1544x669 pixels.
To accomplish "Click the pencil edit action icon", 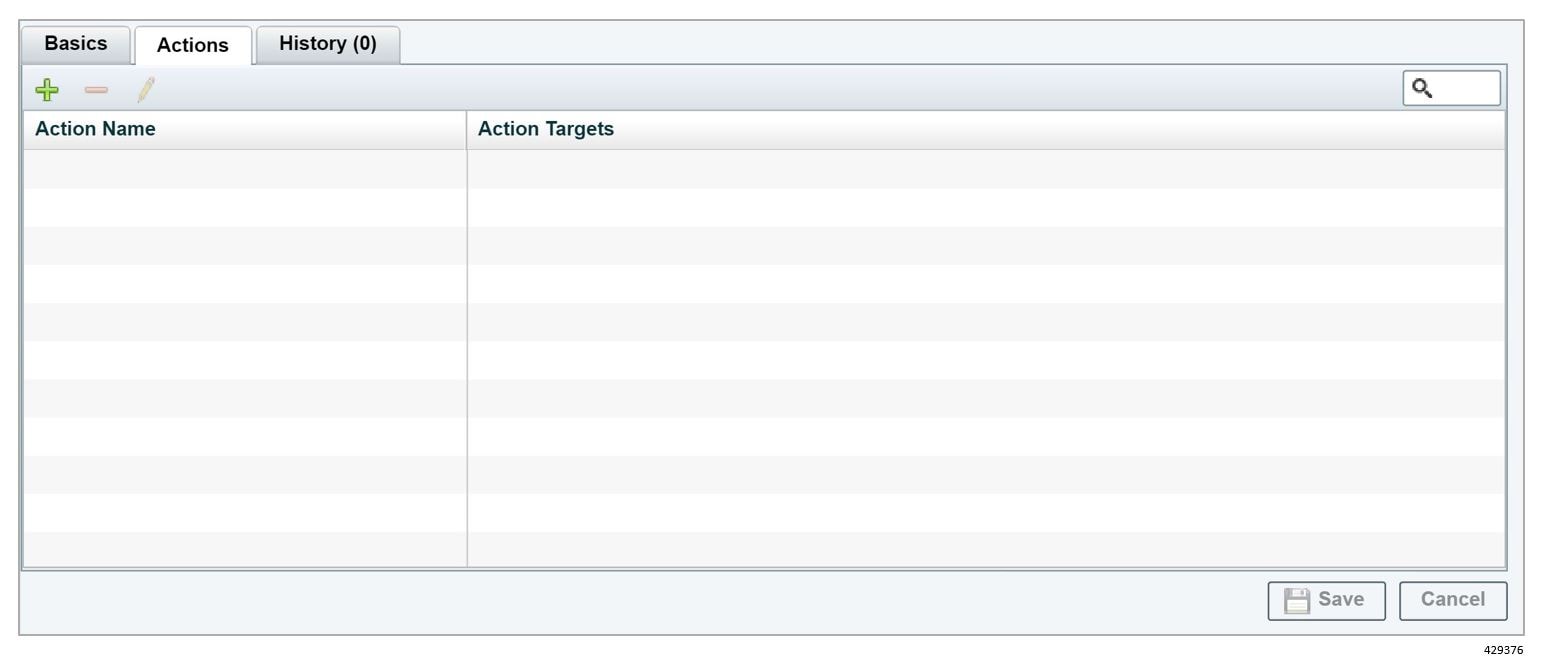I will (x=146, y=90).
